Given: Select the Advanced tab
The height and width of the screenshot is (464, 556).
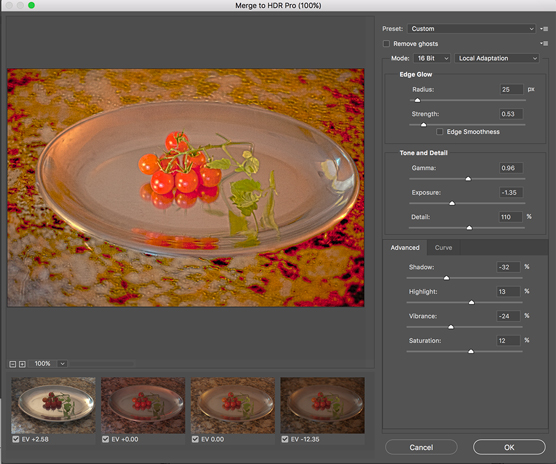Looking at the screenshot, I should (405, 247).
